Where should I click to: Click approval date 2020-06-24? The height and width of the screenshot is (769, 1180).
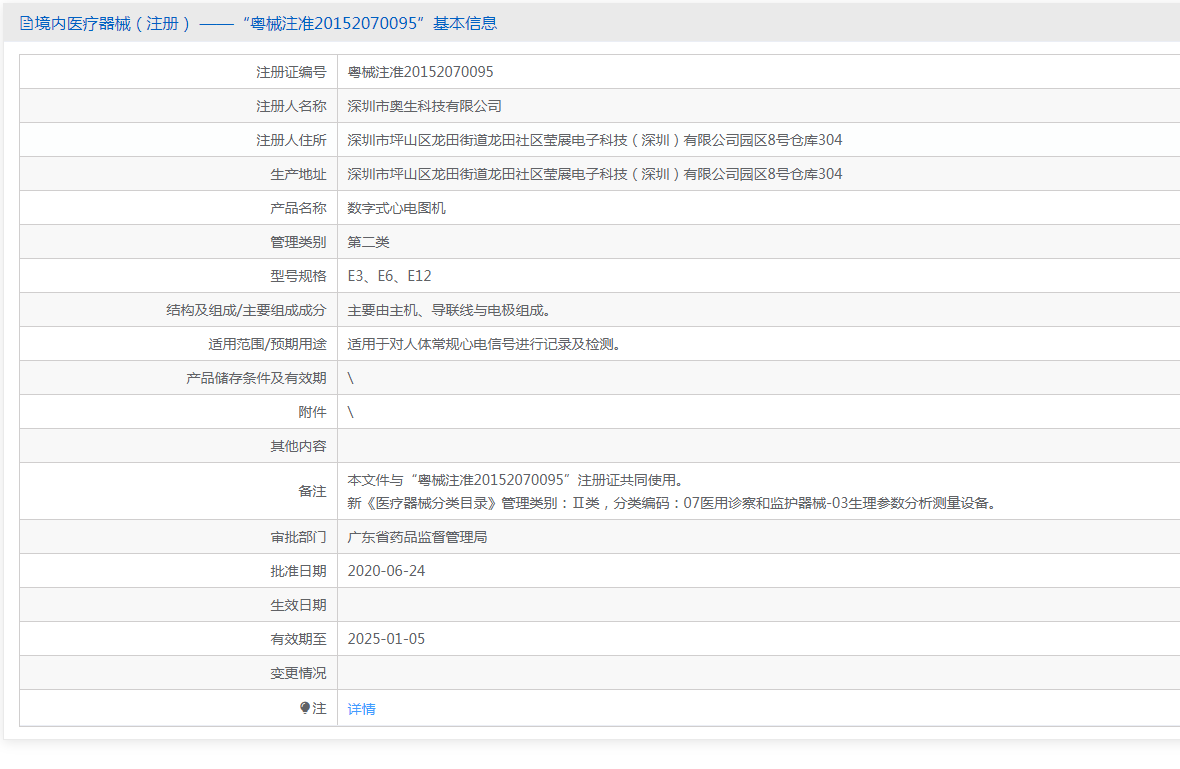(386, 571)
